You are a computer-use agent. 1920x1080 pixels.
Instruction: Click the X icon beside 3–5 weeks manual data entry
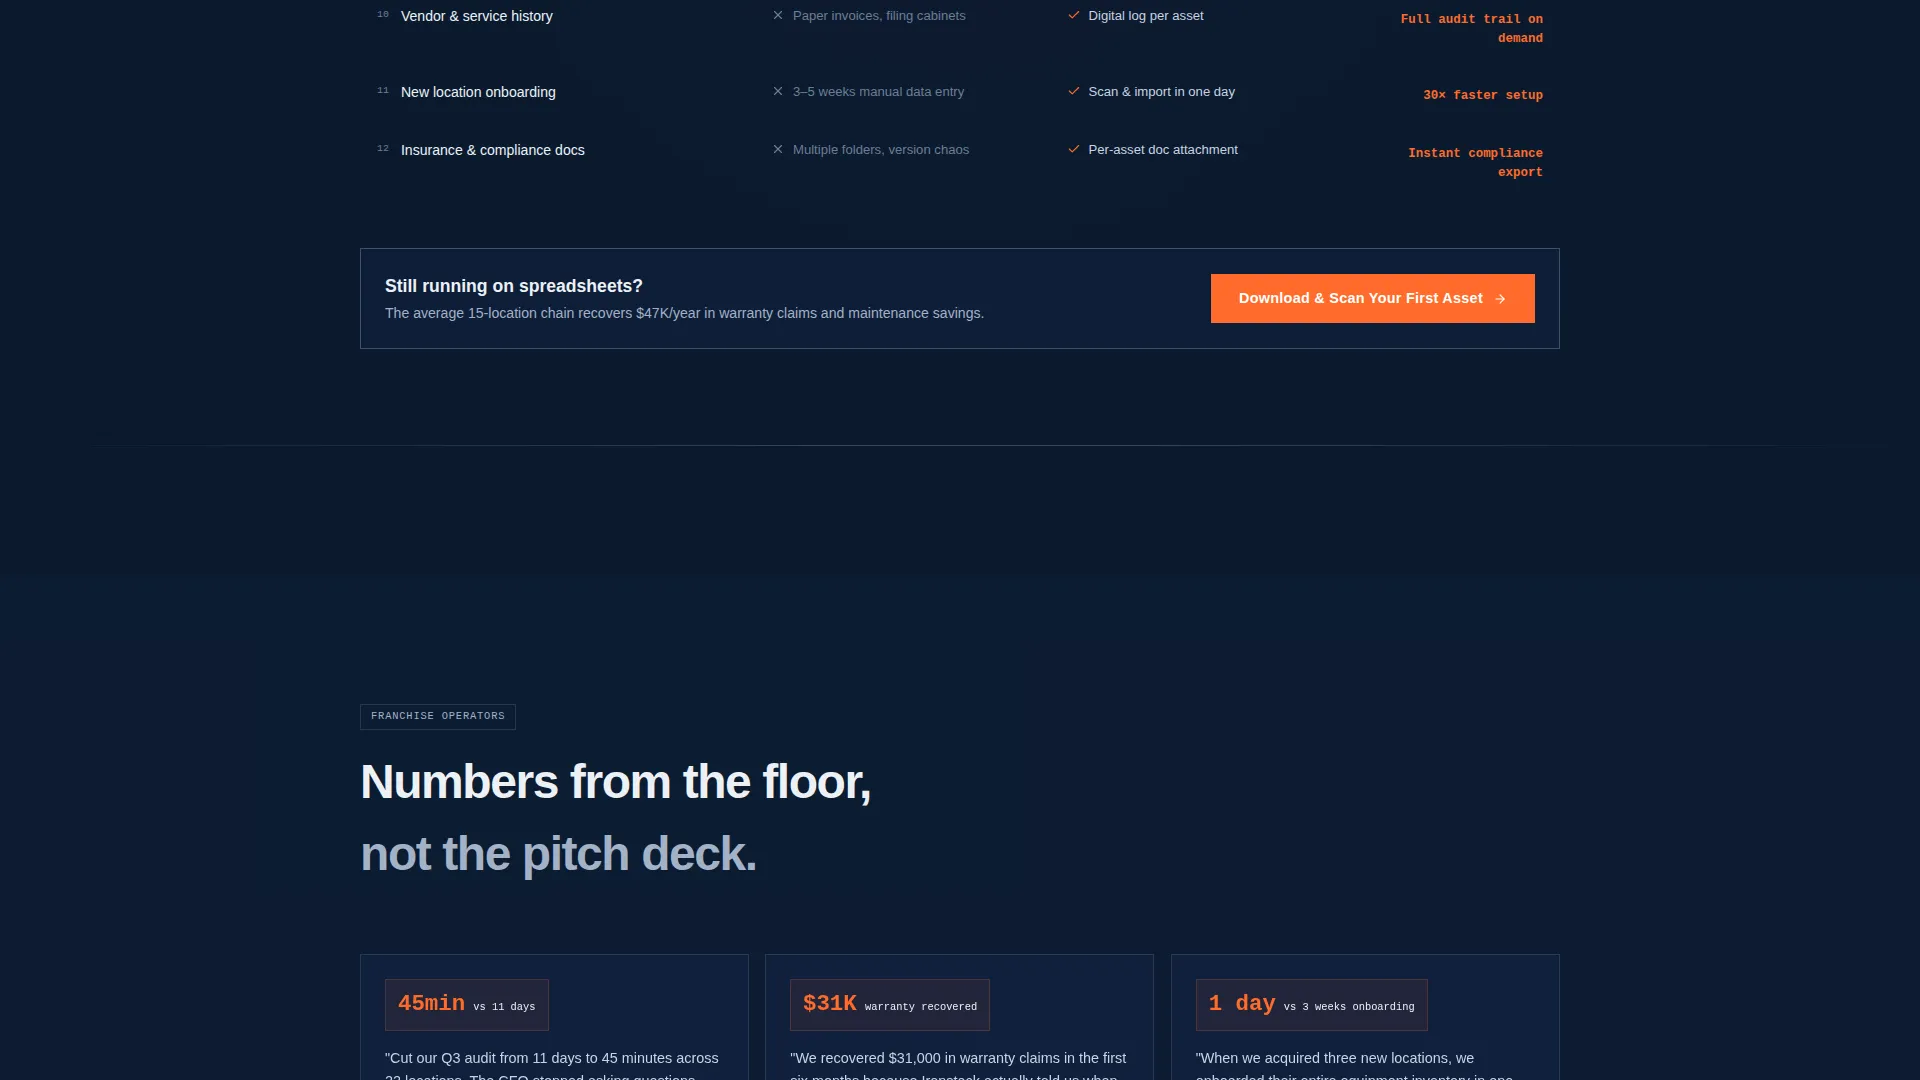pyautogui.click(x=778, y=91)
